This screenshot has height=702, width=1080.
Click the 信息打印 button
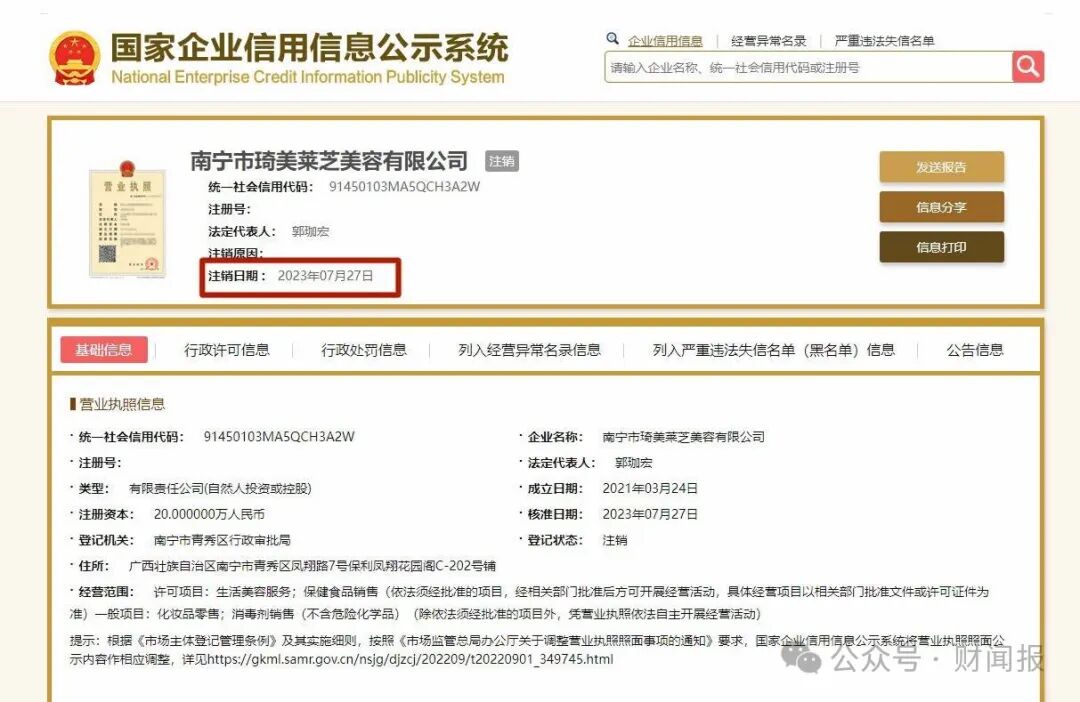click(942, 247)
